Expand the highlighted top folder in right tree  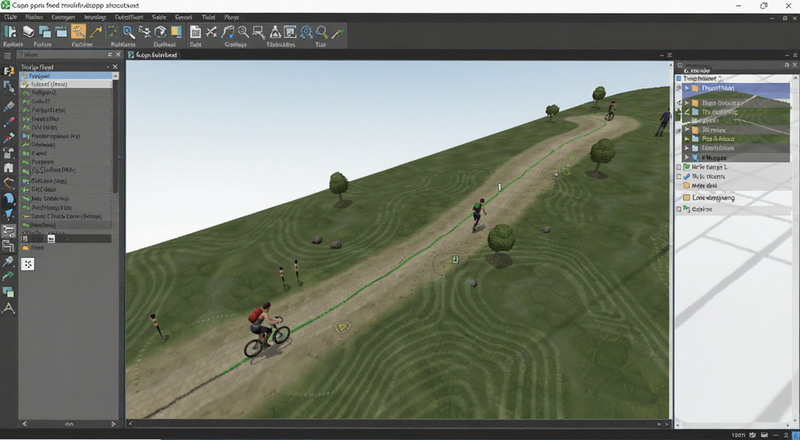[x=687, y=88]
